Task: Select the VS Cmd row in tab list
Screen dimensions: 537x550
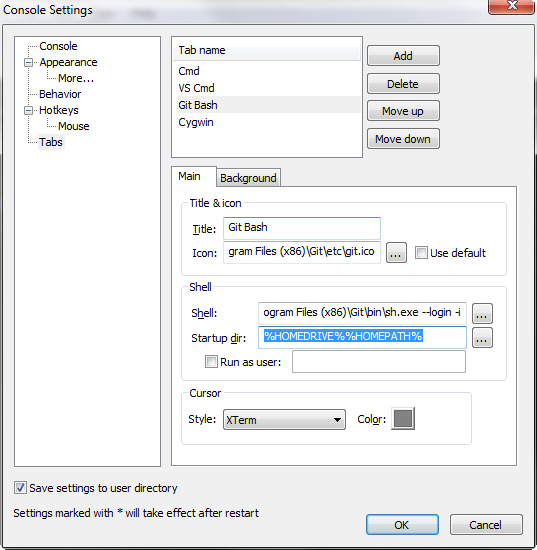Action: 268,88
